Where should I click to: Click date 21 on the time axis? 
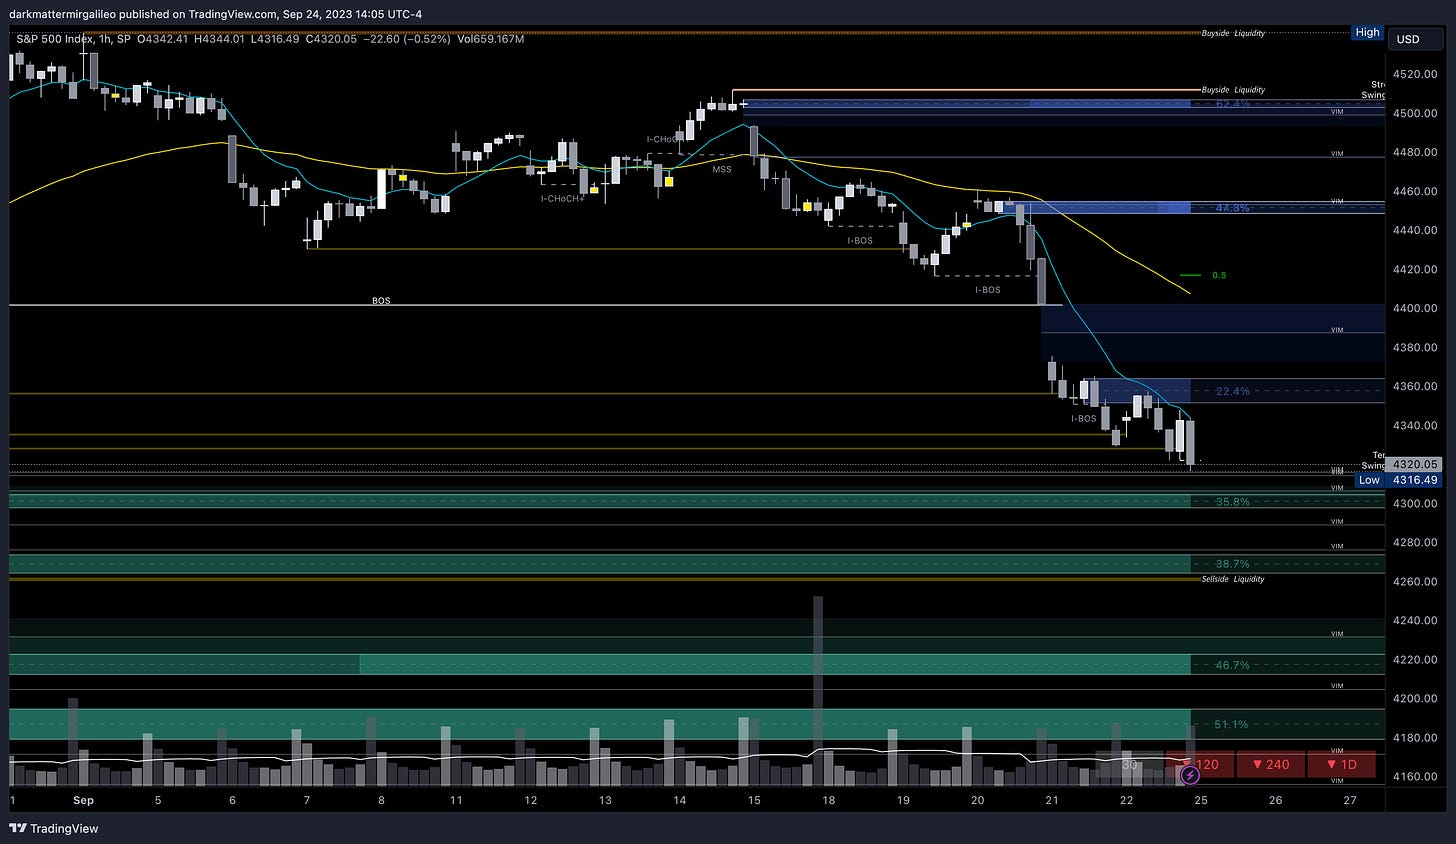(x=1052, y=800)
